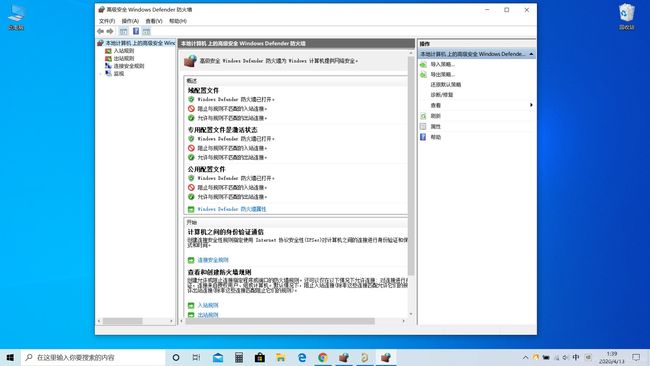The width and height of the screenshot is (650, 366).
Task: Open the Mail app from the taskbar
Action: coord(218,357)
